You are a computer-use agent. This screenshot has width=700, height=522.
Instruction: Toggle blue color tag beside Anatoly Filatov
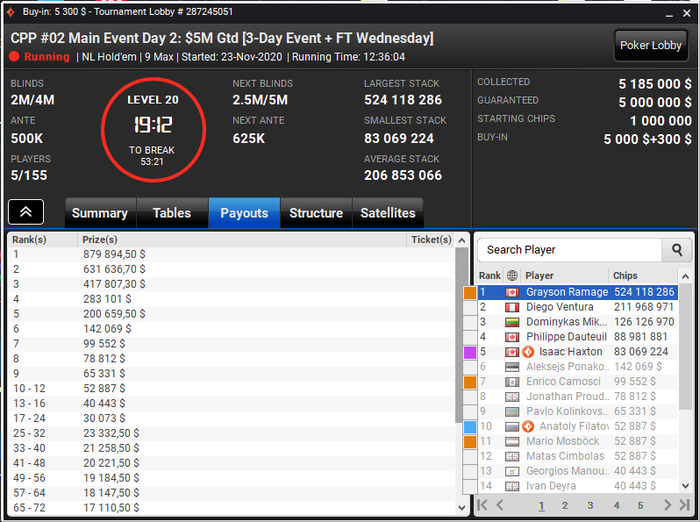(470, 427)
